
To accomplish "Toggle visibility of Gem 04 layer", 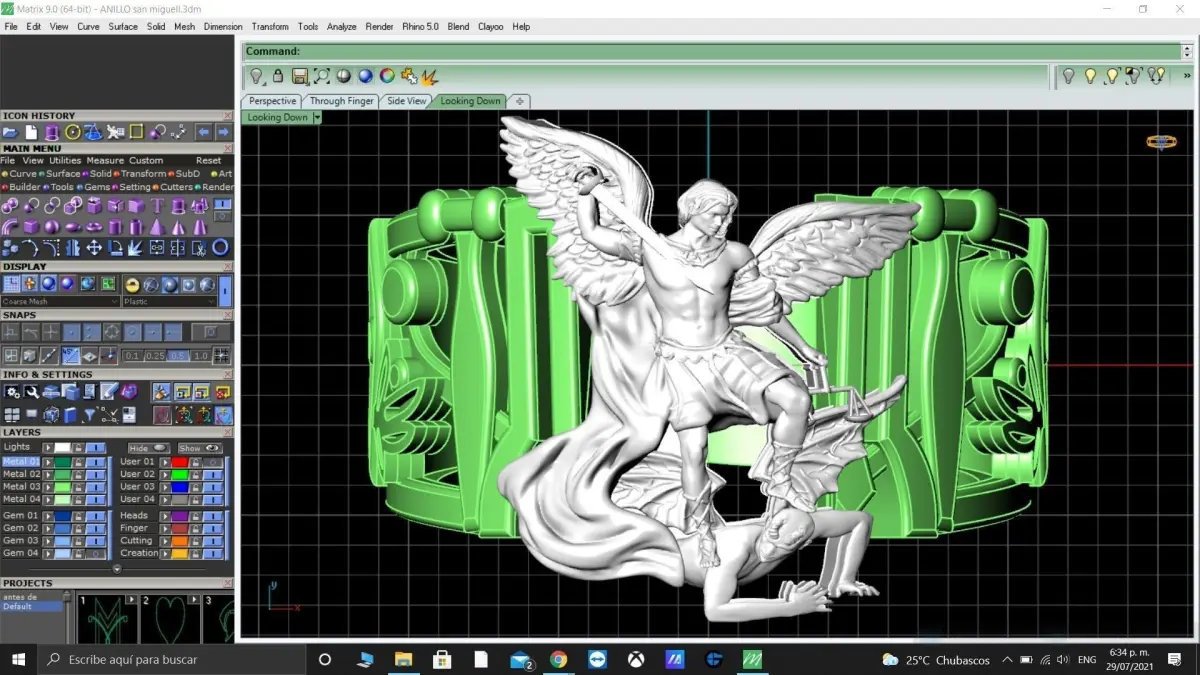I will 96,553.
